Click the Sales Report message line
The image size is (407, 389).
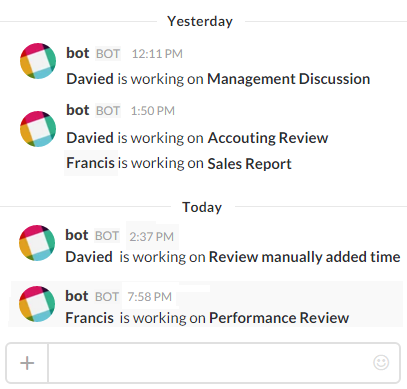[179, 163]
